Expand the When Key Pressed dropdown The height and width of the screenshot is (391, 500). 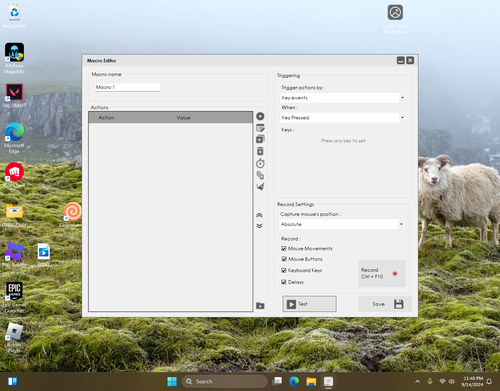pos(343,118)
